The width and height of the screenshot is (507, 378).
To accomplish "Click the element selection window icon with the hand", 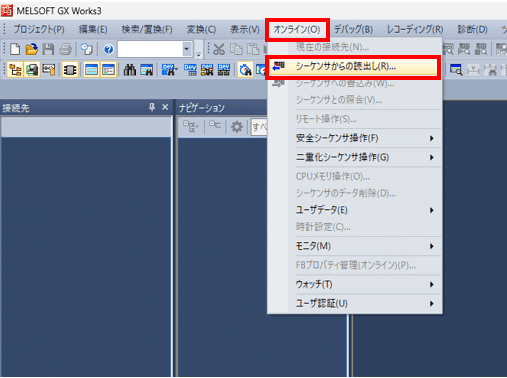I will click(49, 70).
